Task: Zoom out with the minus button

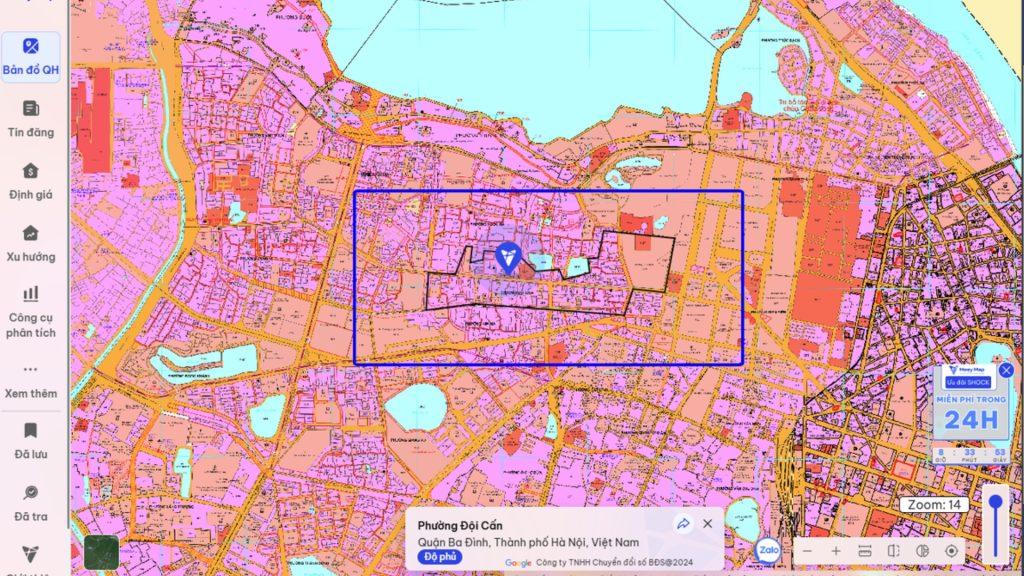Action: point(809,551)
